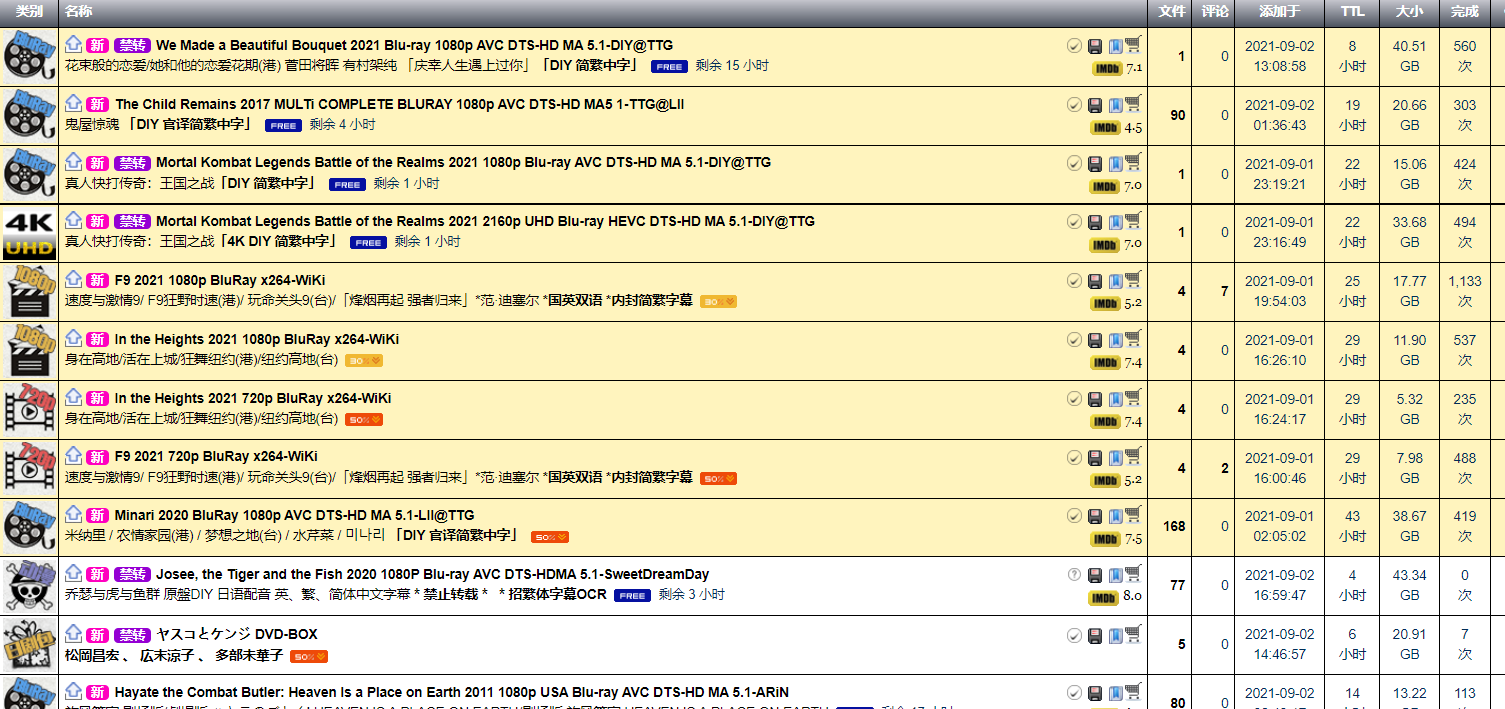Click the skull category icon on Josee row
Image resolution: width=1505 pixels, height=709 pixels.
click(x=29, y=586)
